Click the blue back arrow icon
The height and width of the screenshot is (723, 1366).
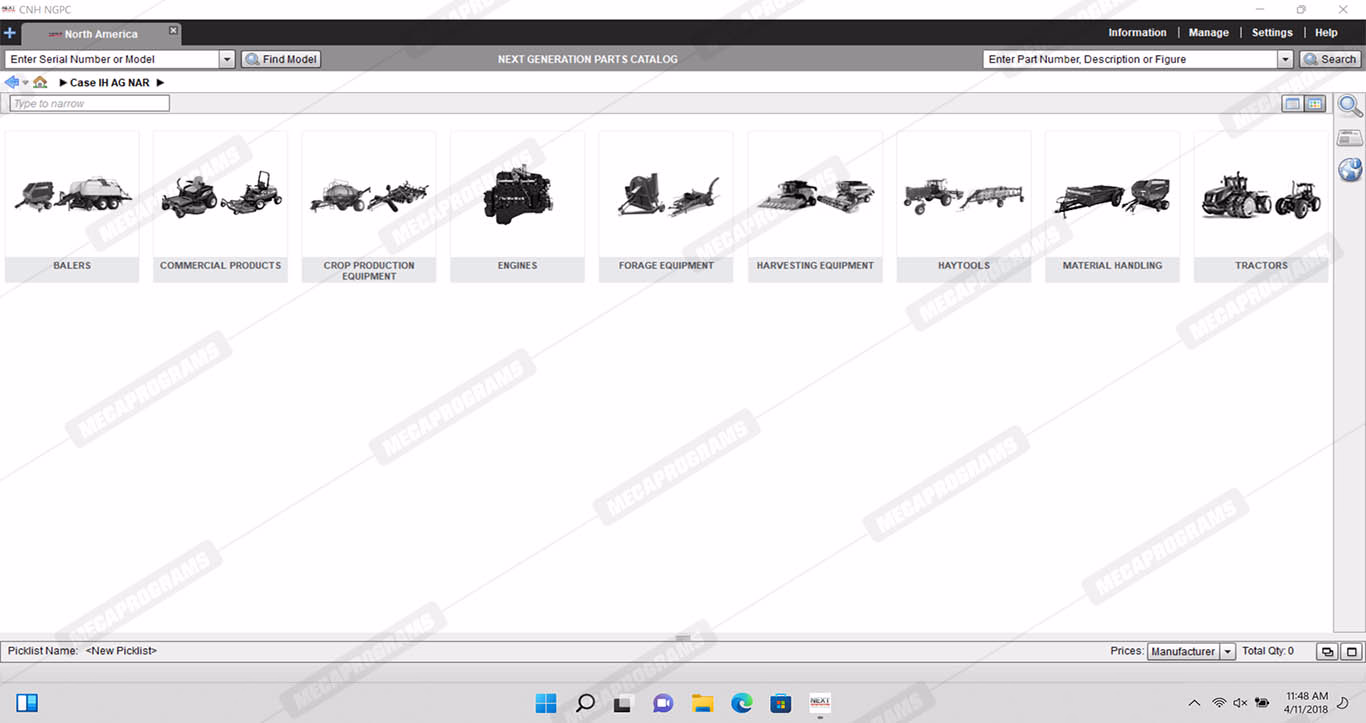12,82
